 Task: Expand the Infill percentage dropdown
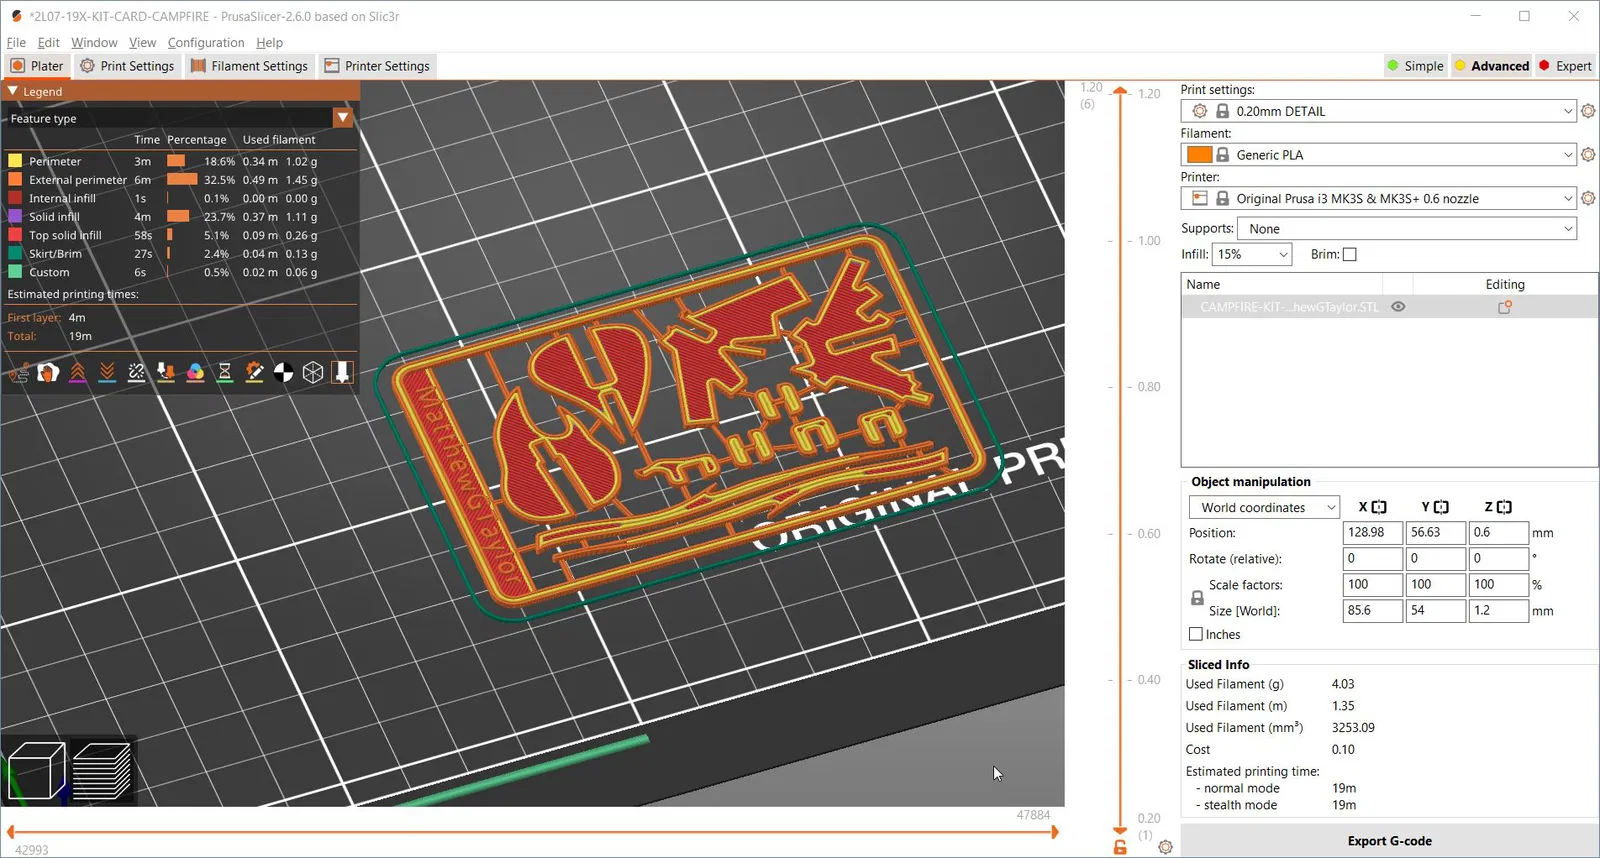point(1251,255)
